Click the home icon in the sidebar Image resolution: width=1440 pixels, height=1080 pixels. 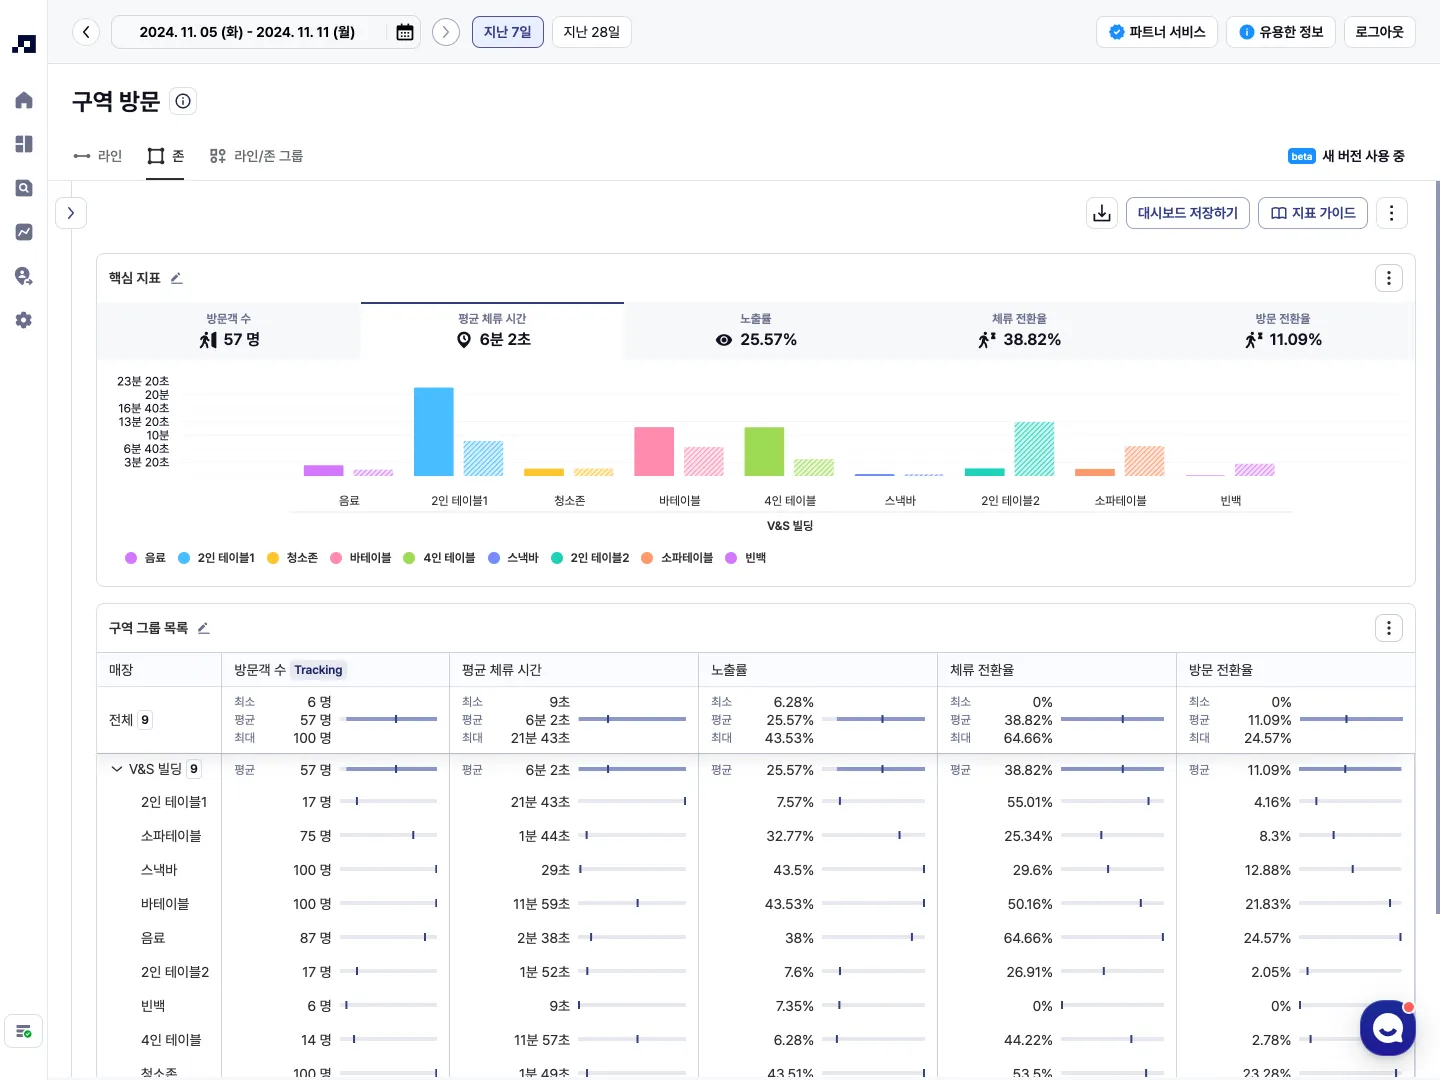pos(24,100)
